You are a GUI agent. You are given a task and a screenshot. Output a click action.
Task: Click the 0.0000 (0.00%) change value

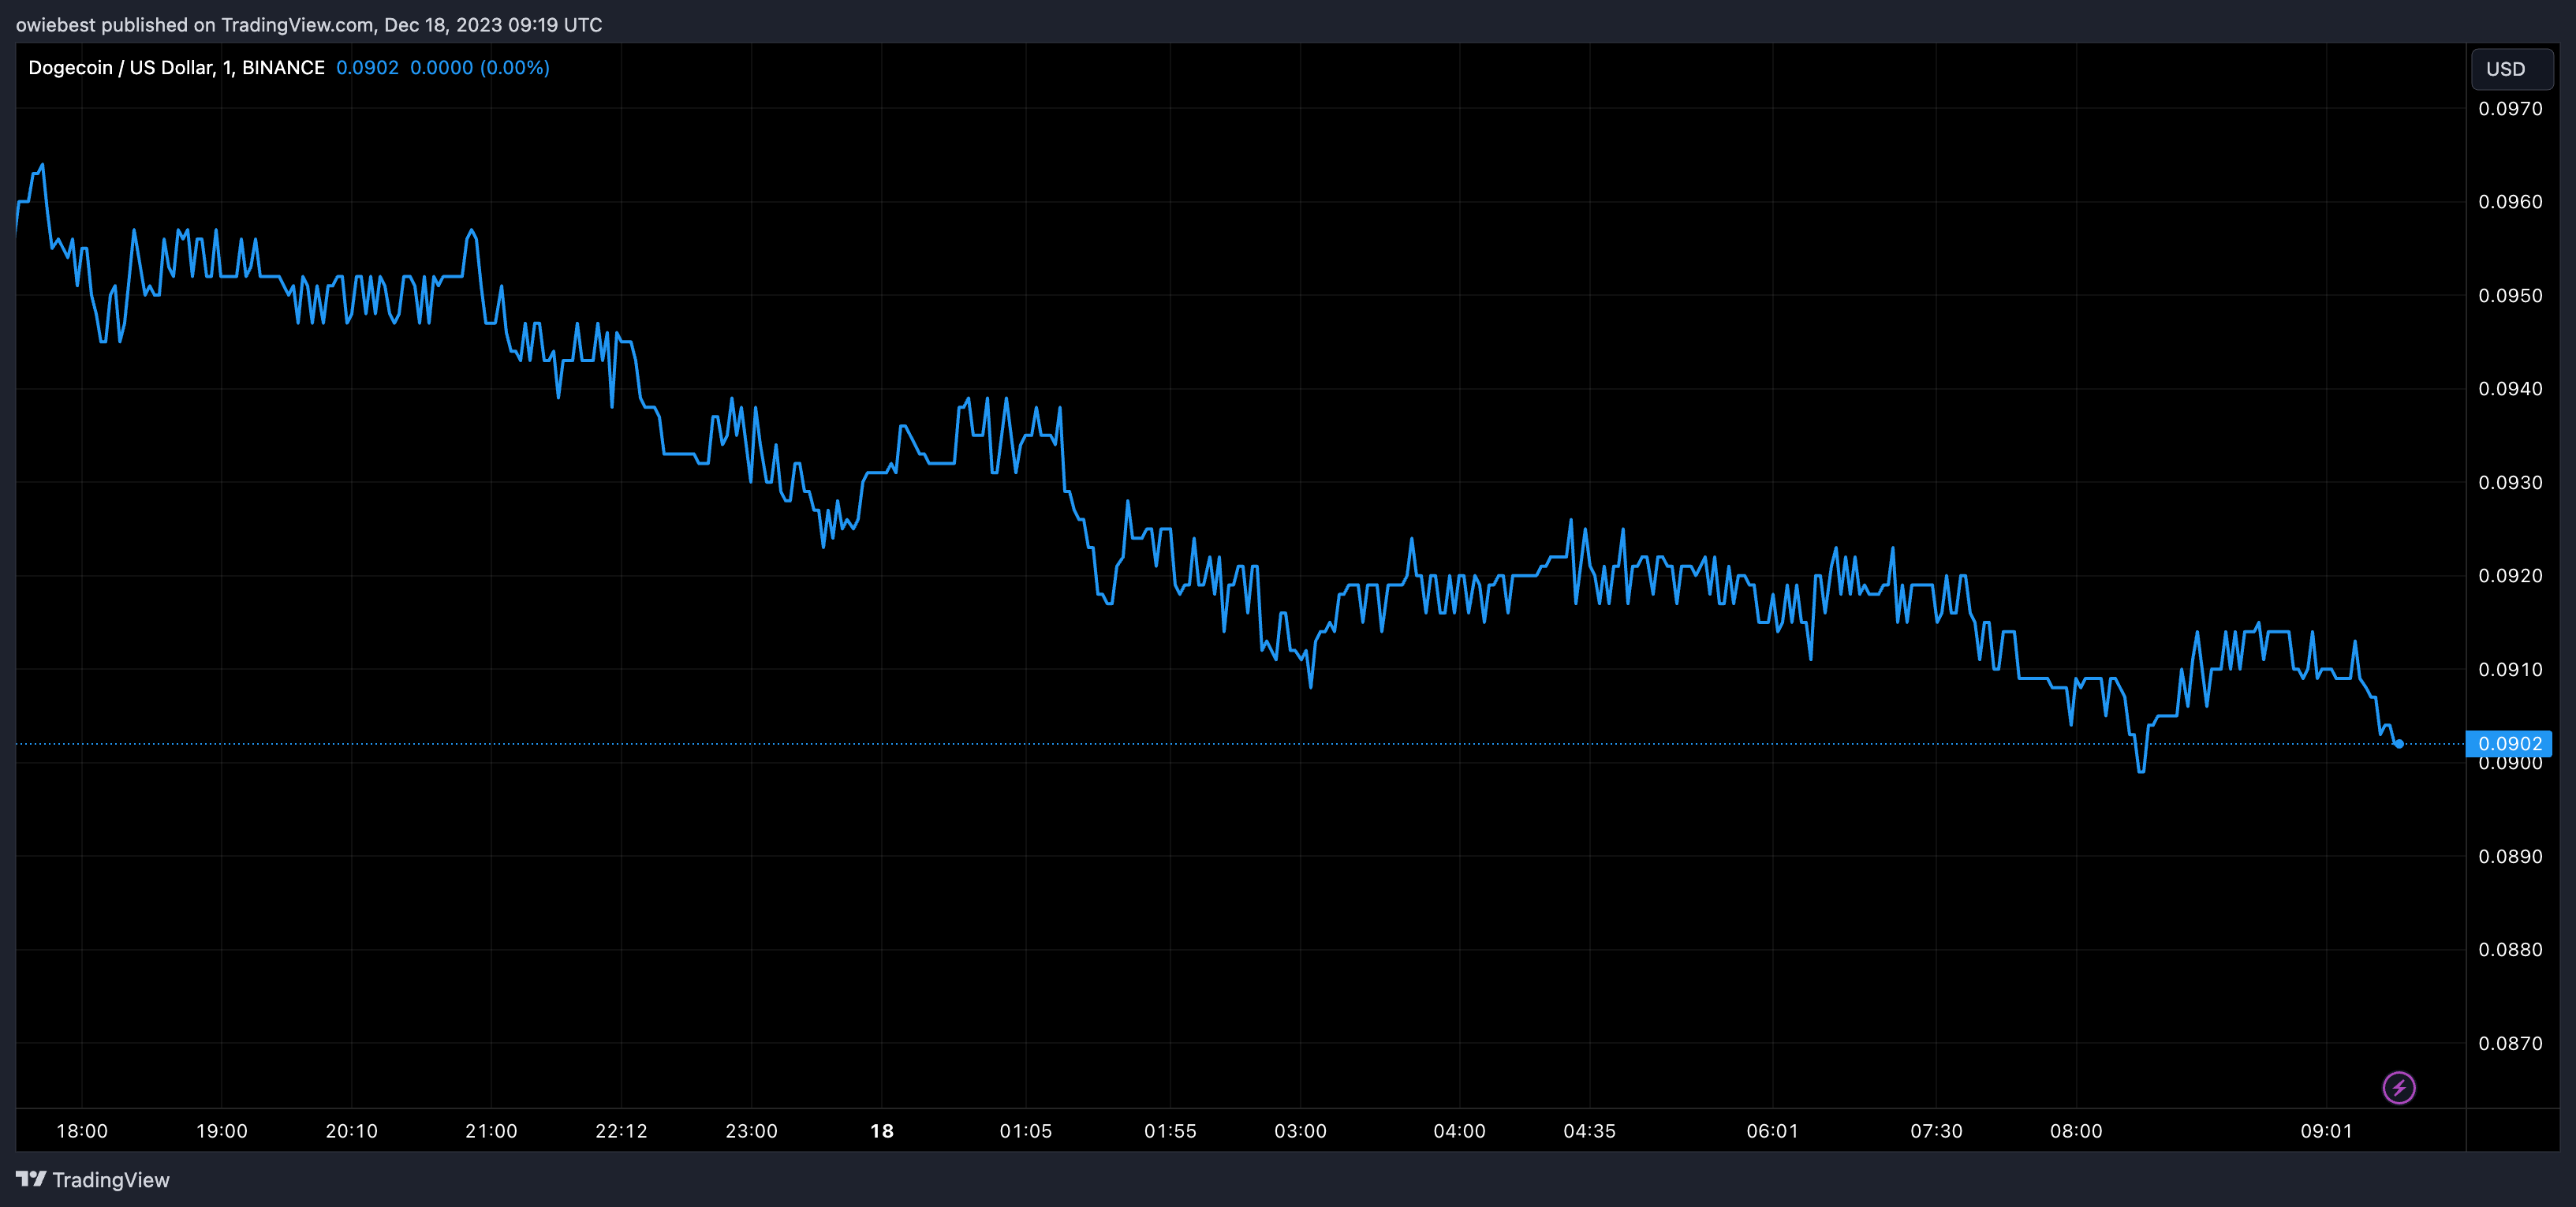[479, 67]
